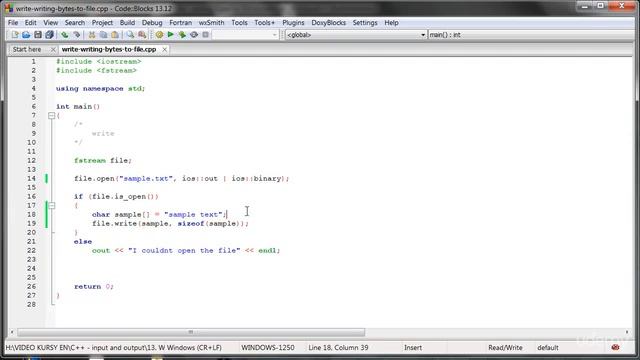Open the Debug menu
Screen dimensions: 640x360
[152, 22]
